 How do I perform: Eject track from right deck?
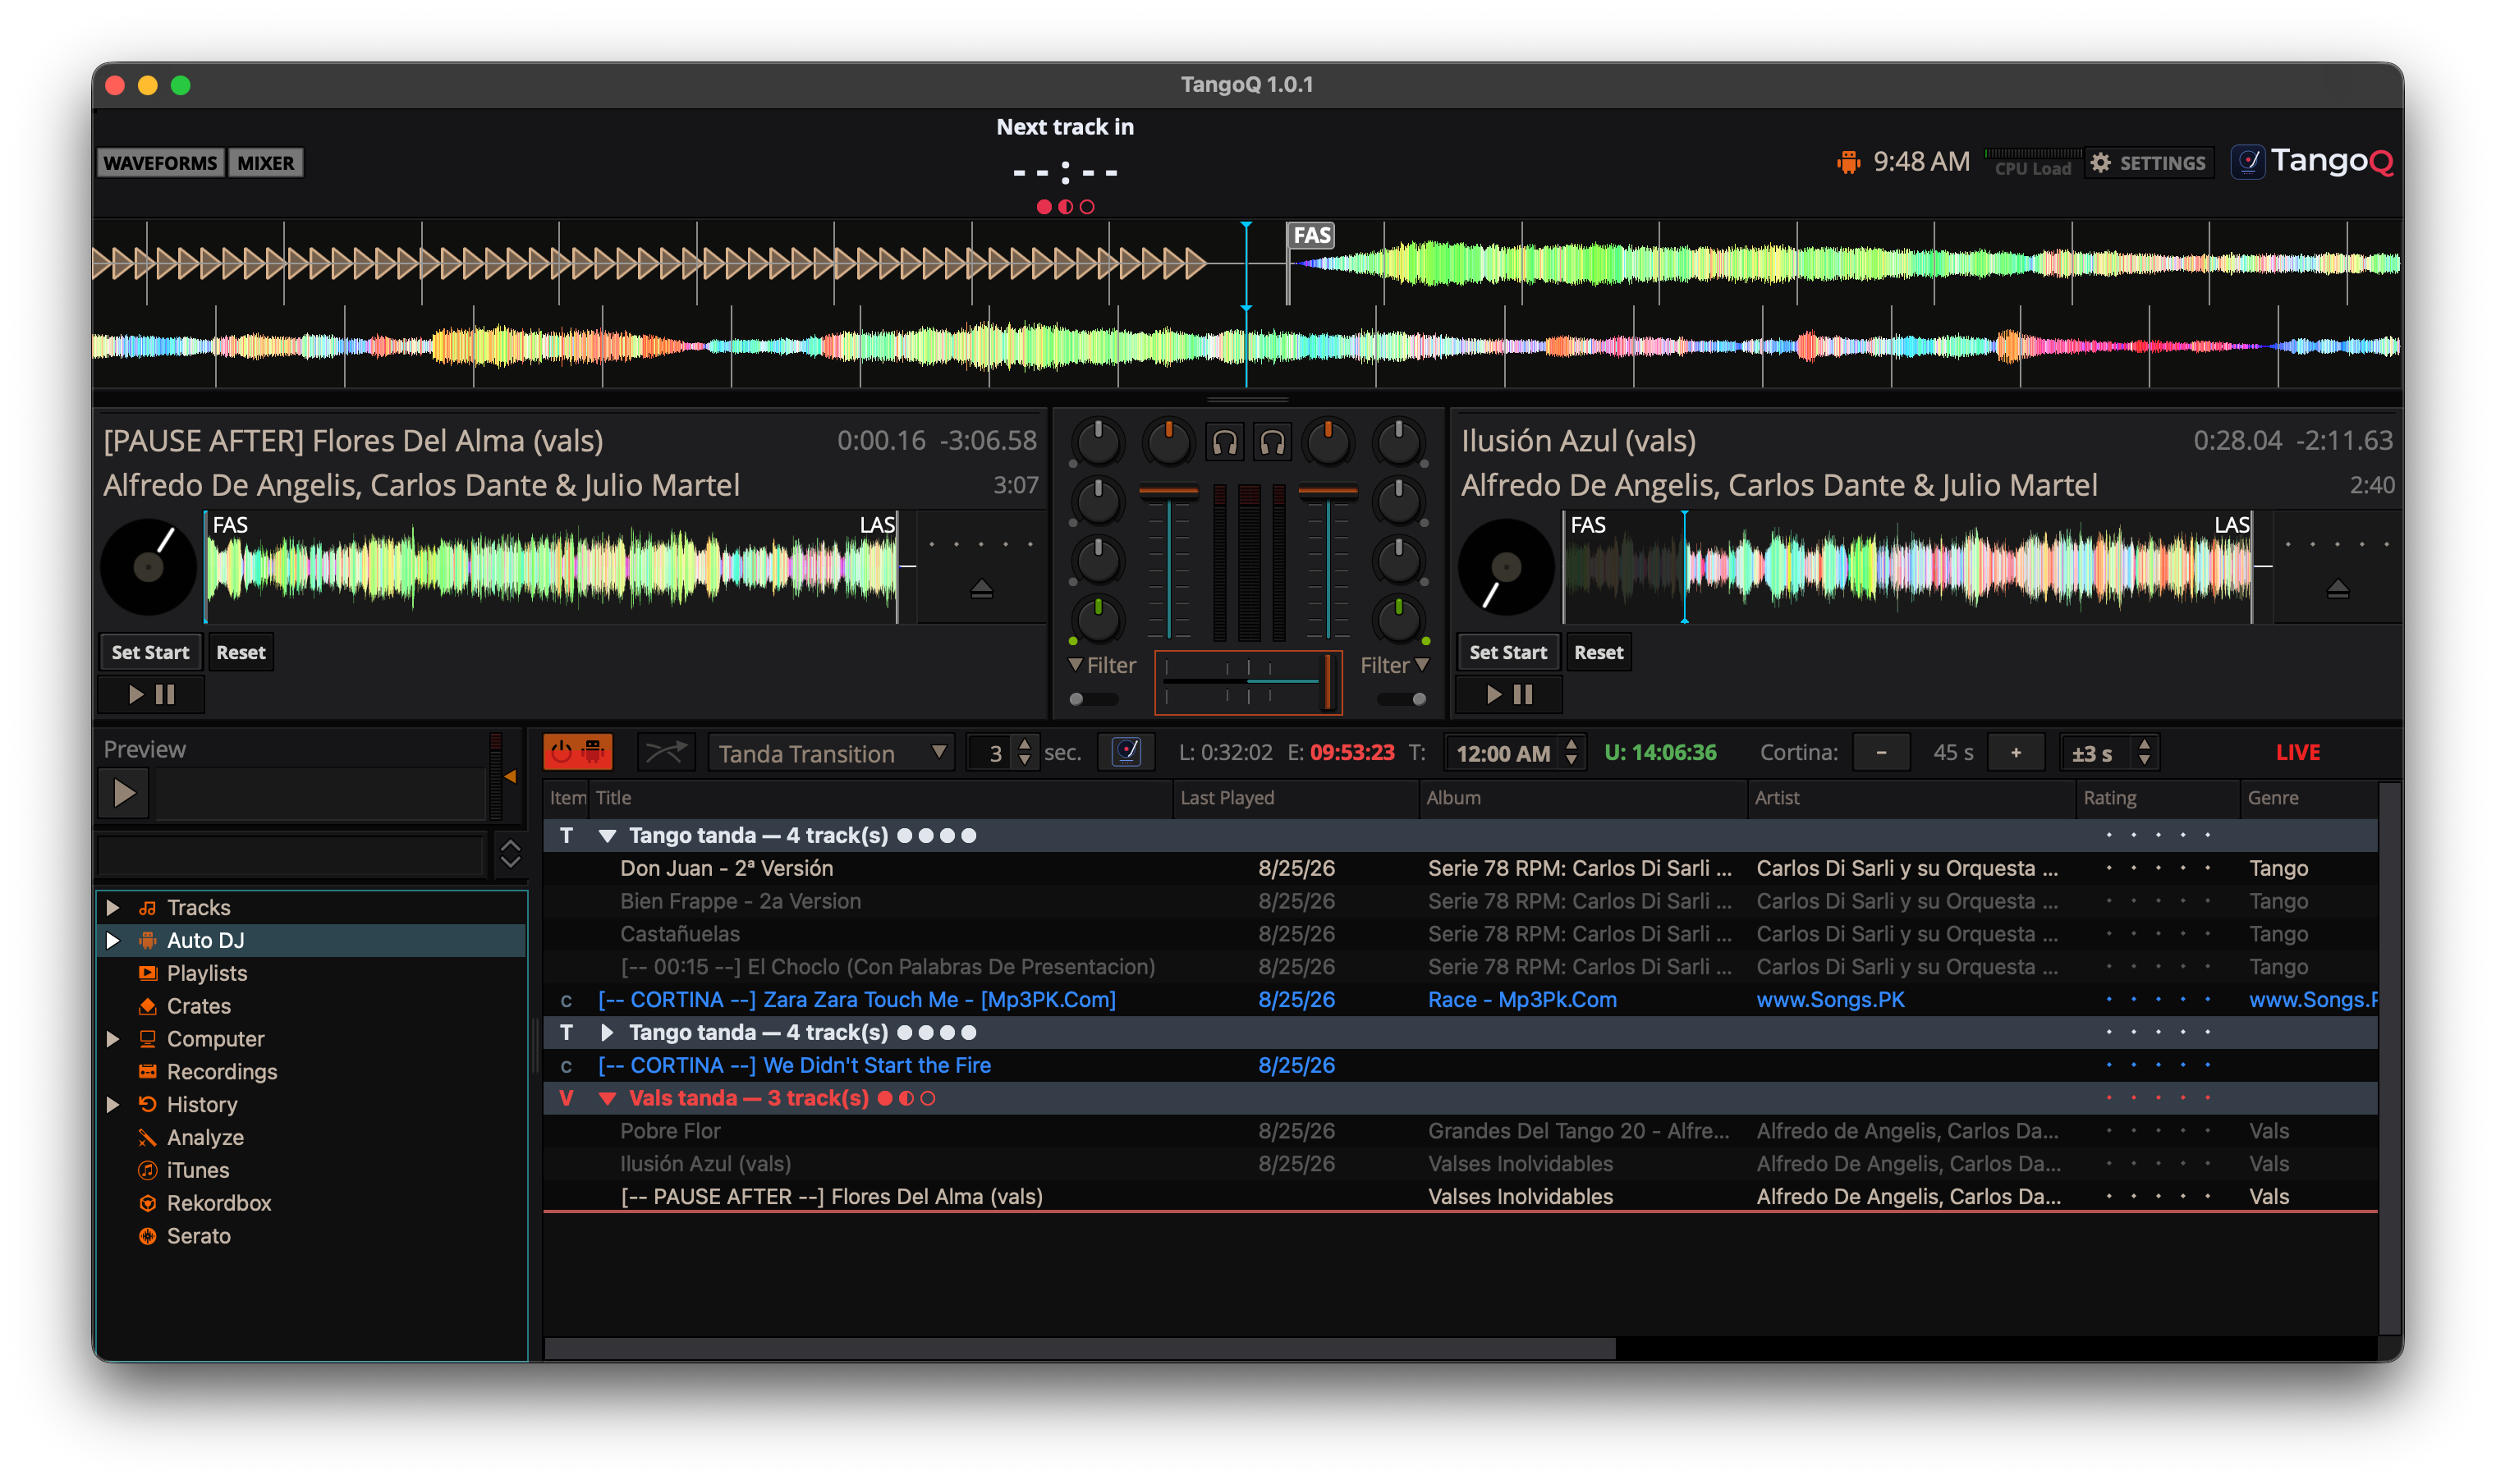pos(2337,589)
